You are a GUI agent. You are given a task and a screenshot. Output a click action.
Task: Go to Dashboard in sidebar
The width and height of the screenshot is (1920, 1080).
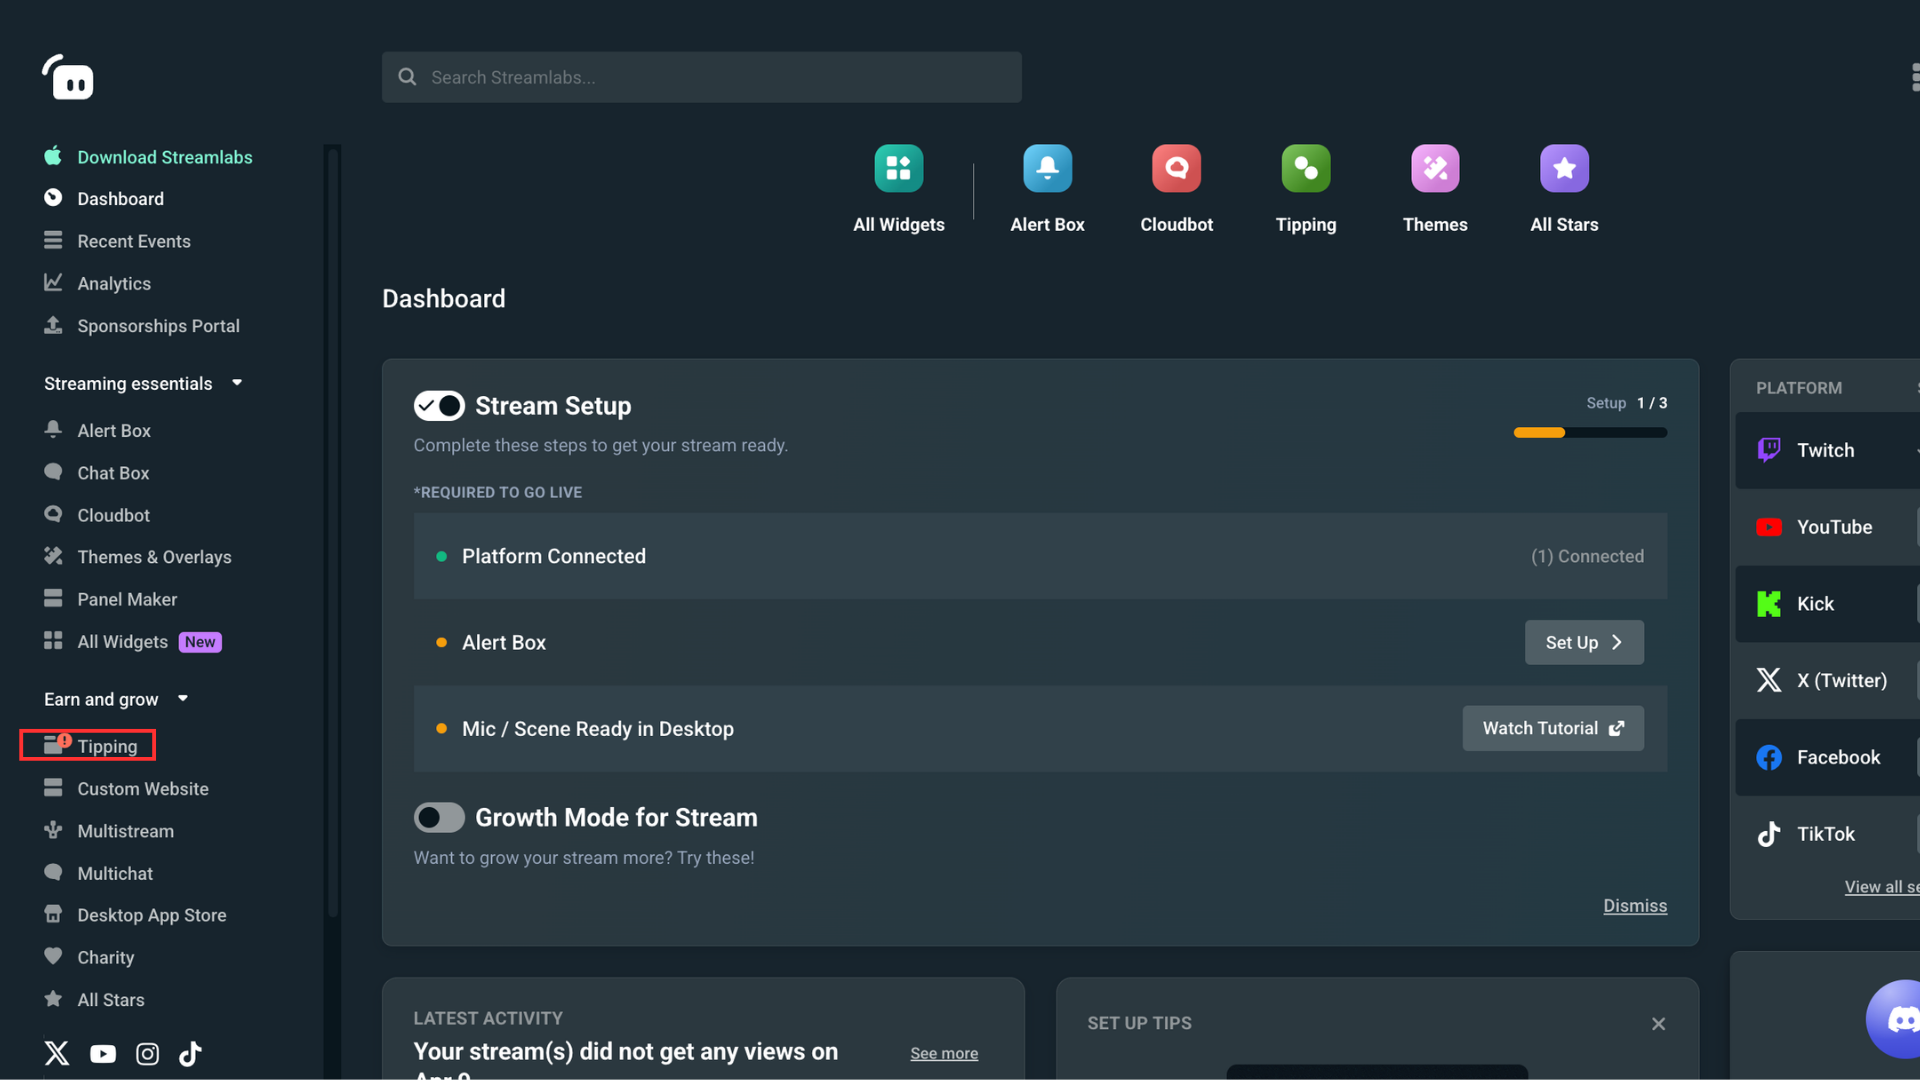(x=104, y=199)
